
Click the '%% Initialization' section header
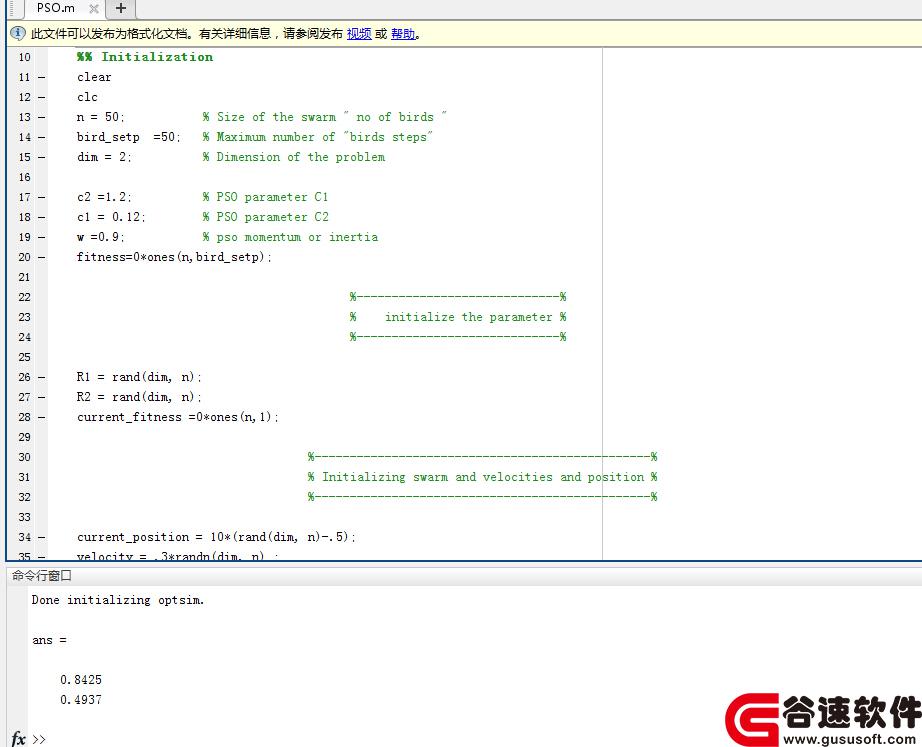145,57
